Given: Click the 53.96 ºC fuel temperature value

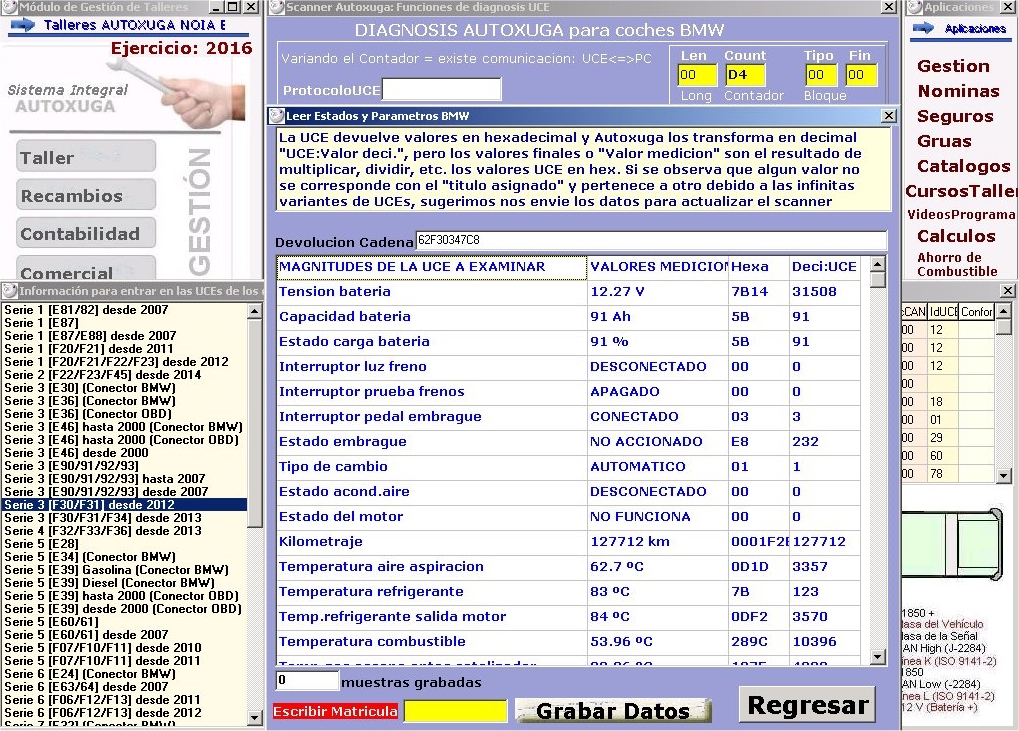Looking at the screenshot, I should tap(621, 642).
